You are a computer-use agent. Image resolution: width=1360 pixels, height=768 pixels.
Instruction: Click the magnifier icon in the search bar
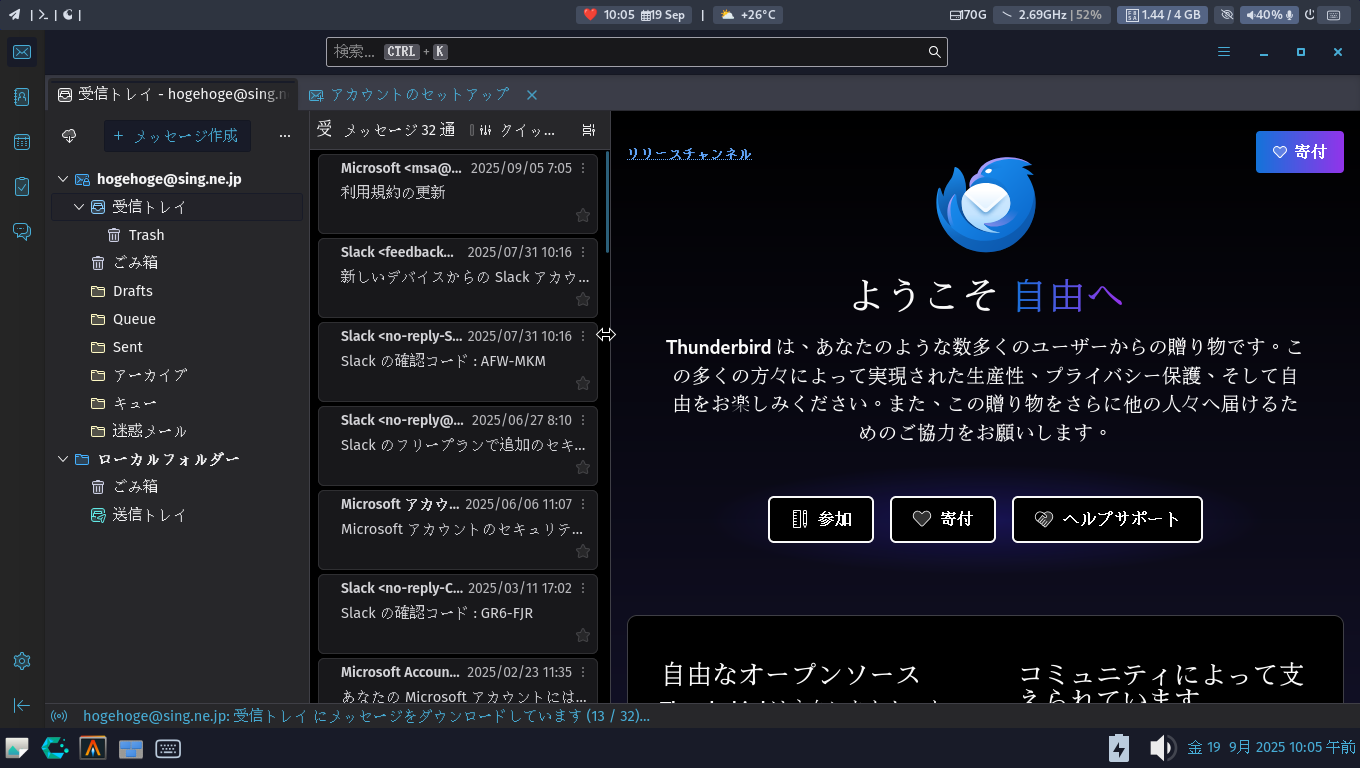click(x=934, y=52)
